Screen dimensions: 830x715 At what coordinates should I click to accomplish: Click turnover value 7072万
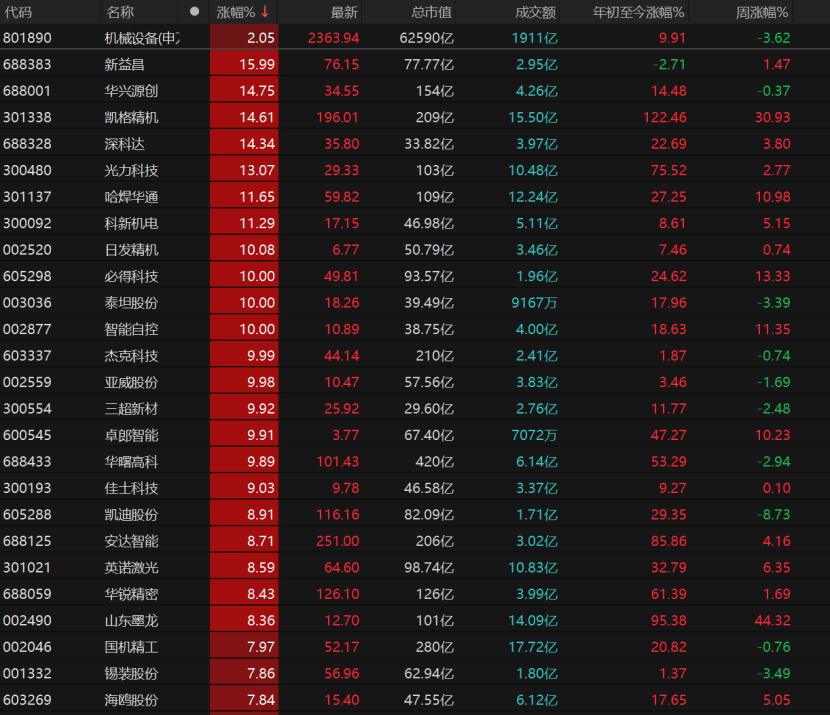pyautogui.click(x=535, y=435)
